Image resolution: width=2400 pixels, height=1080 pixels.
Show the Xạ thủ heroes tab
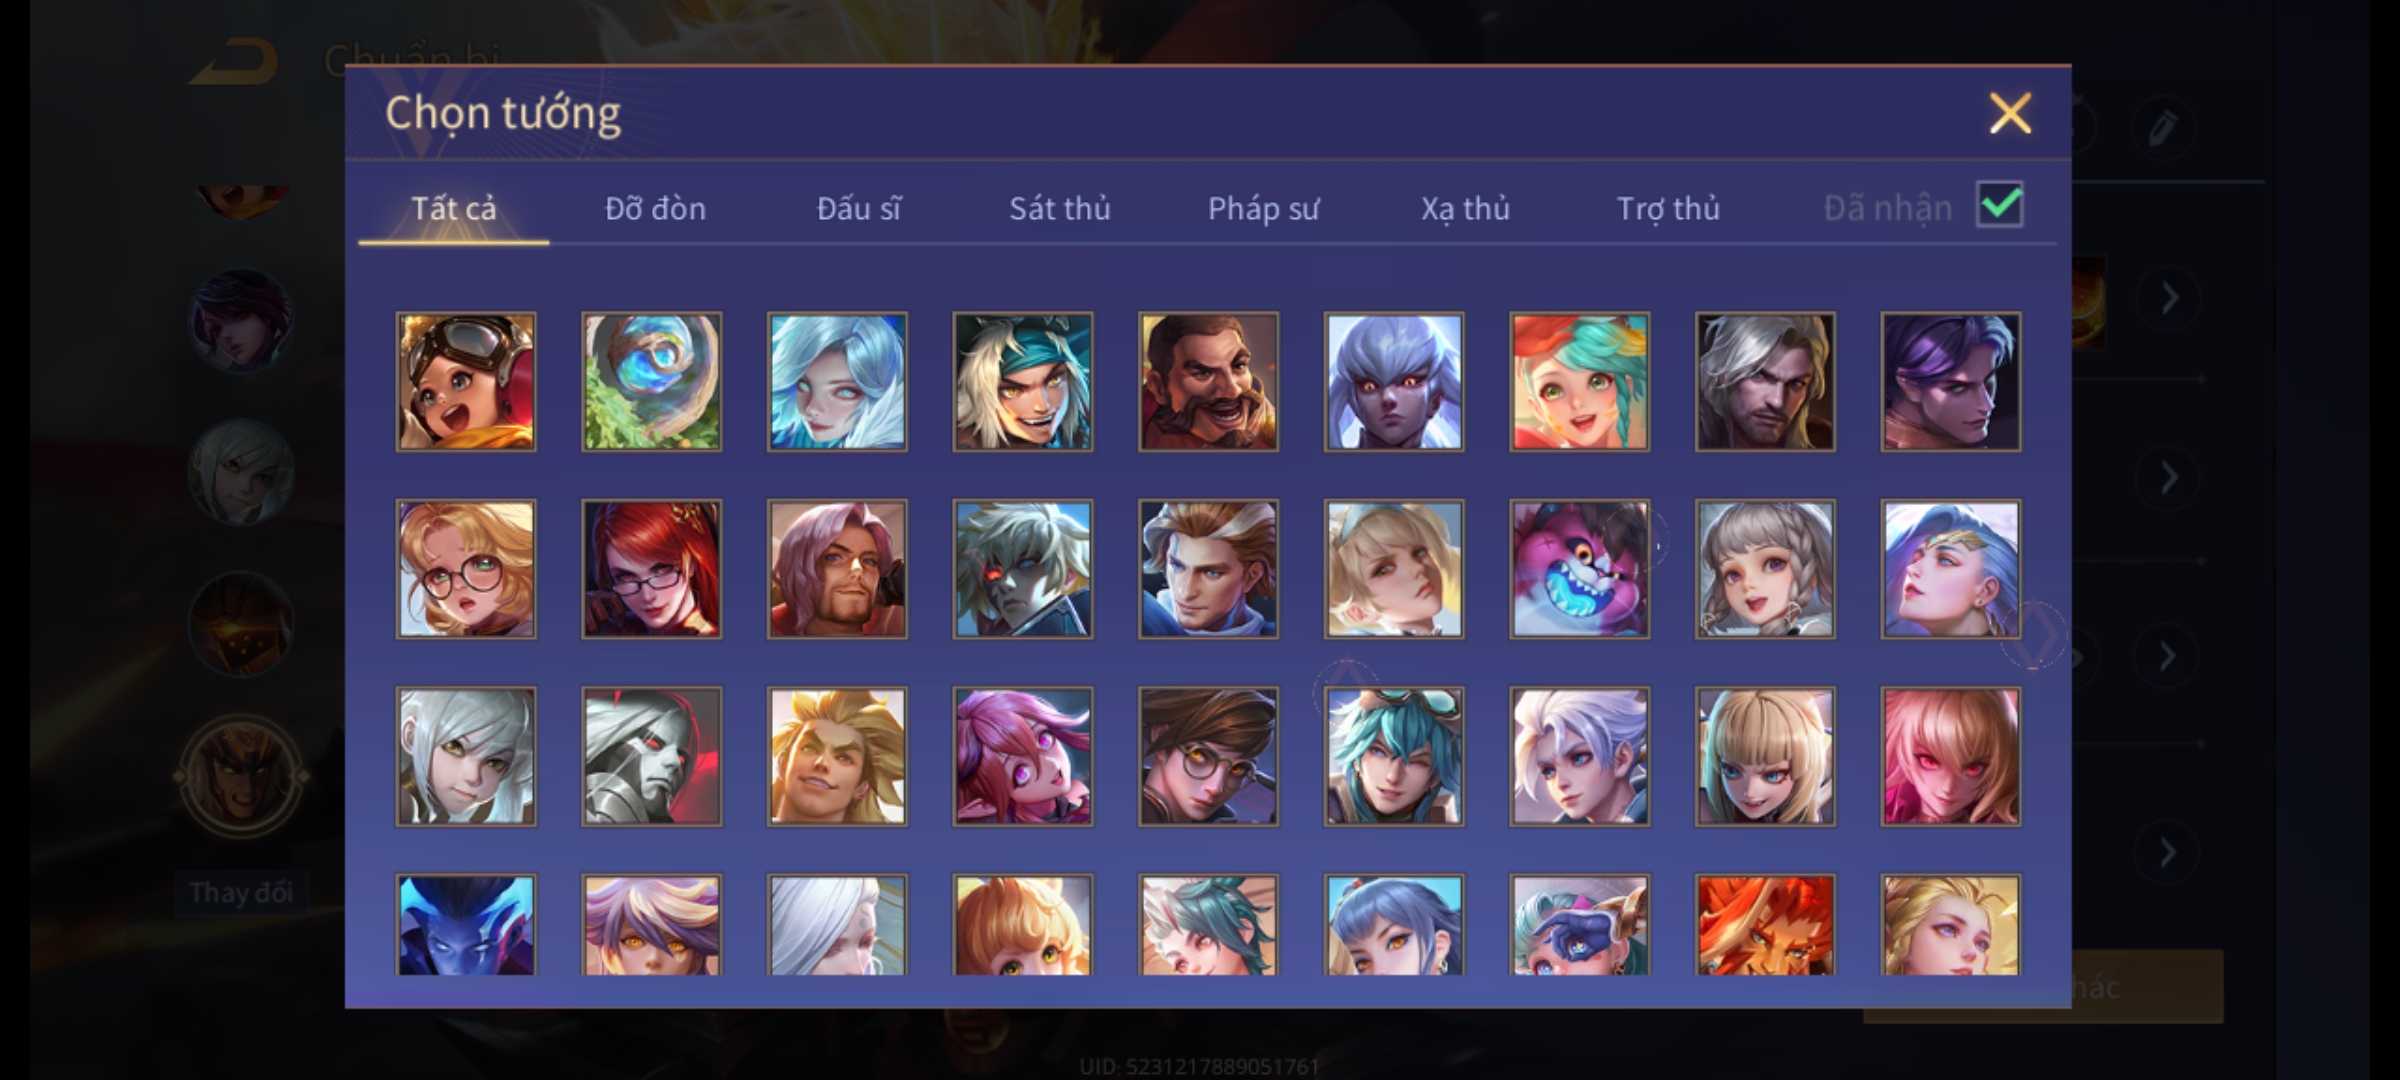click(x=1465, y=208)
